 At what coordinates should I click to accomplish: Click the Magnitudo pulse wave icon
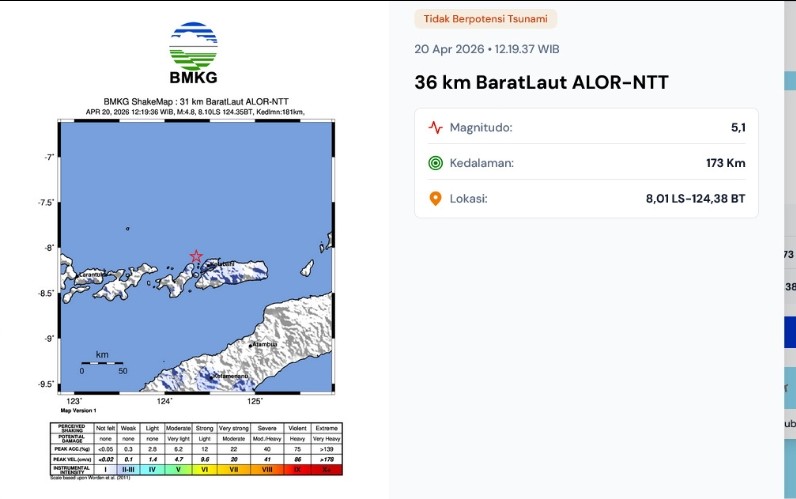(x=435, y=128)
